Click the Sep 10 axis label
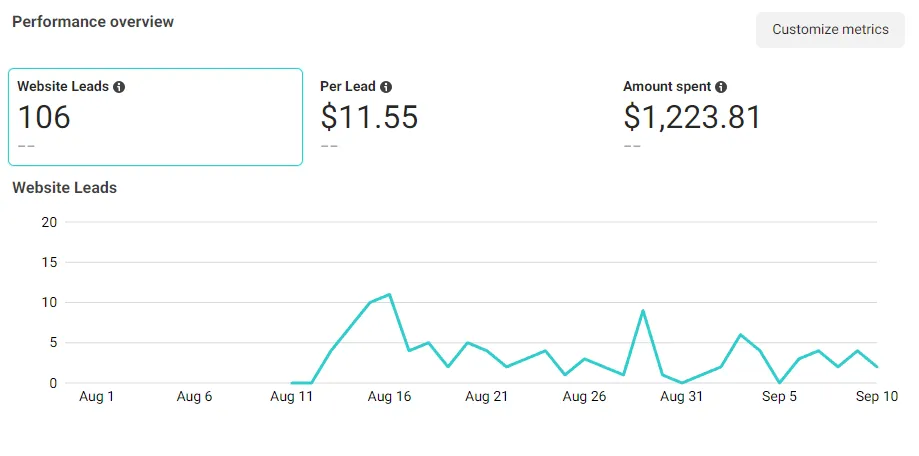This screenshot has height=456, width=919. pyautogui.click(x=876, y=397)
